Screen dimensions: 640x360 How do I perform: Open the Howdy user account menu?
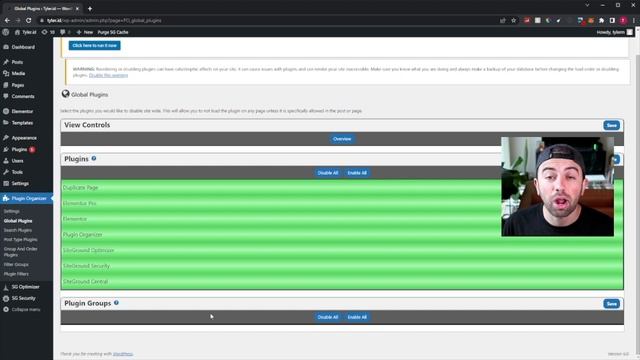614,32
